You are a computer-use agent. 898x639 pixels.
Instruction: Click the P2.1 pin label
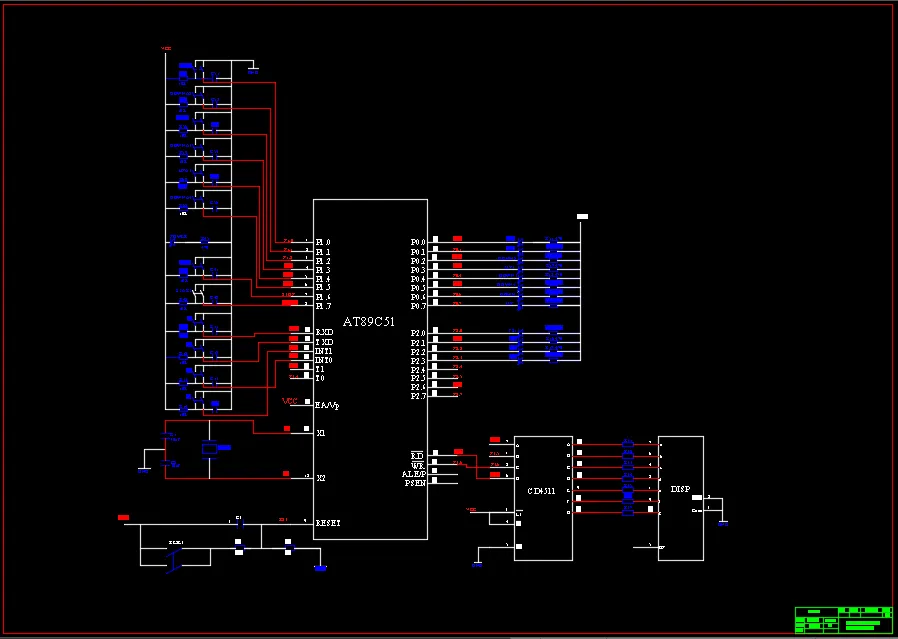tap(418, 343)
